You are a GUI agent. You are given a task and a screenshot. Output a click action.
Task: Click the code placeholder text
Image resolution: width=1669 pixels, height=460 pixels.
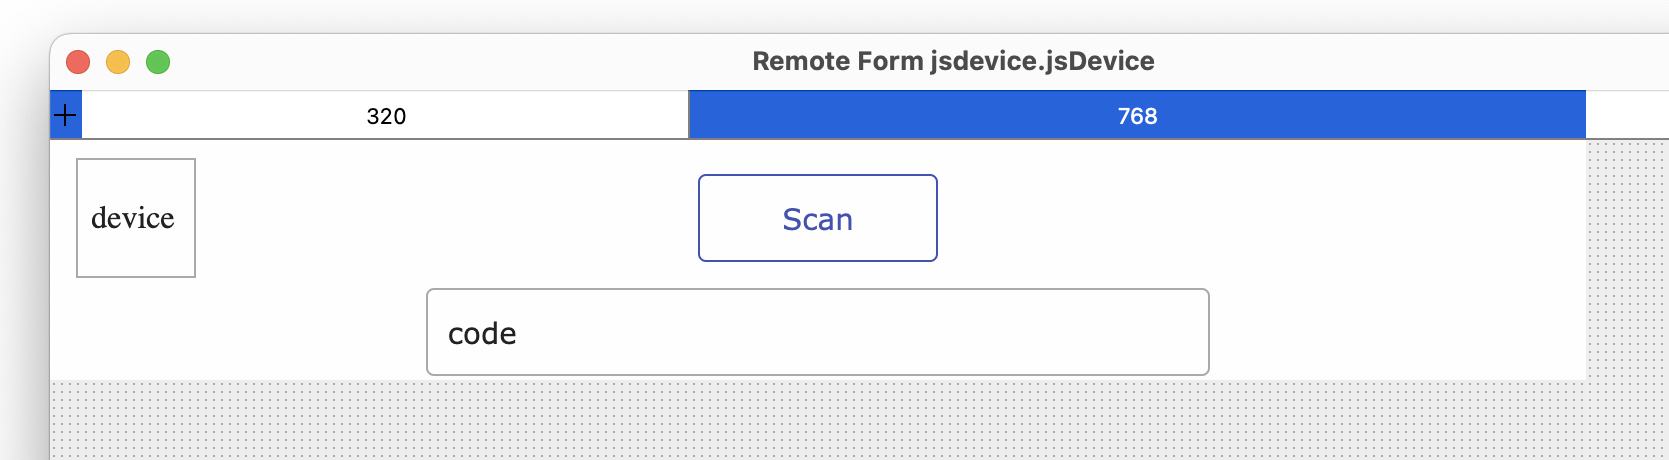pyautogui.click(x=482, y=333)
